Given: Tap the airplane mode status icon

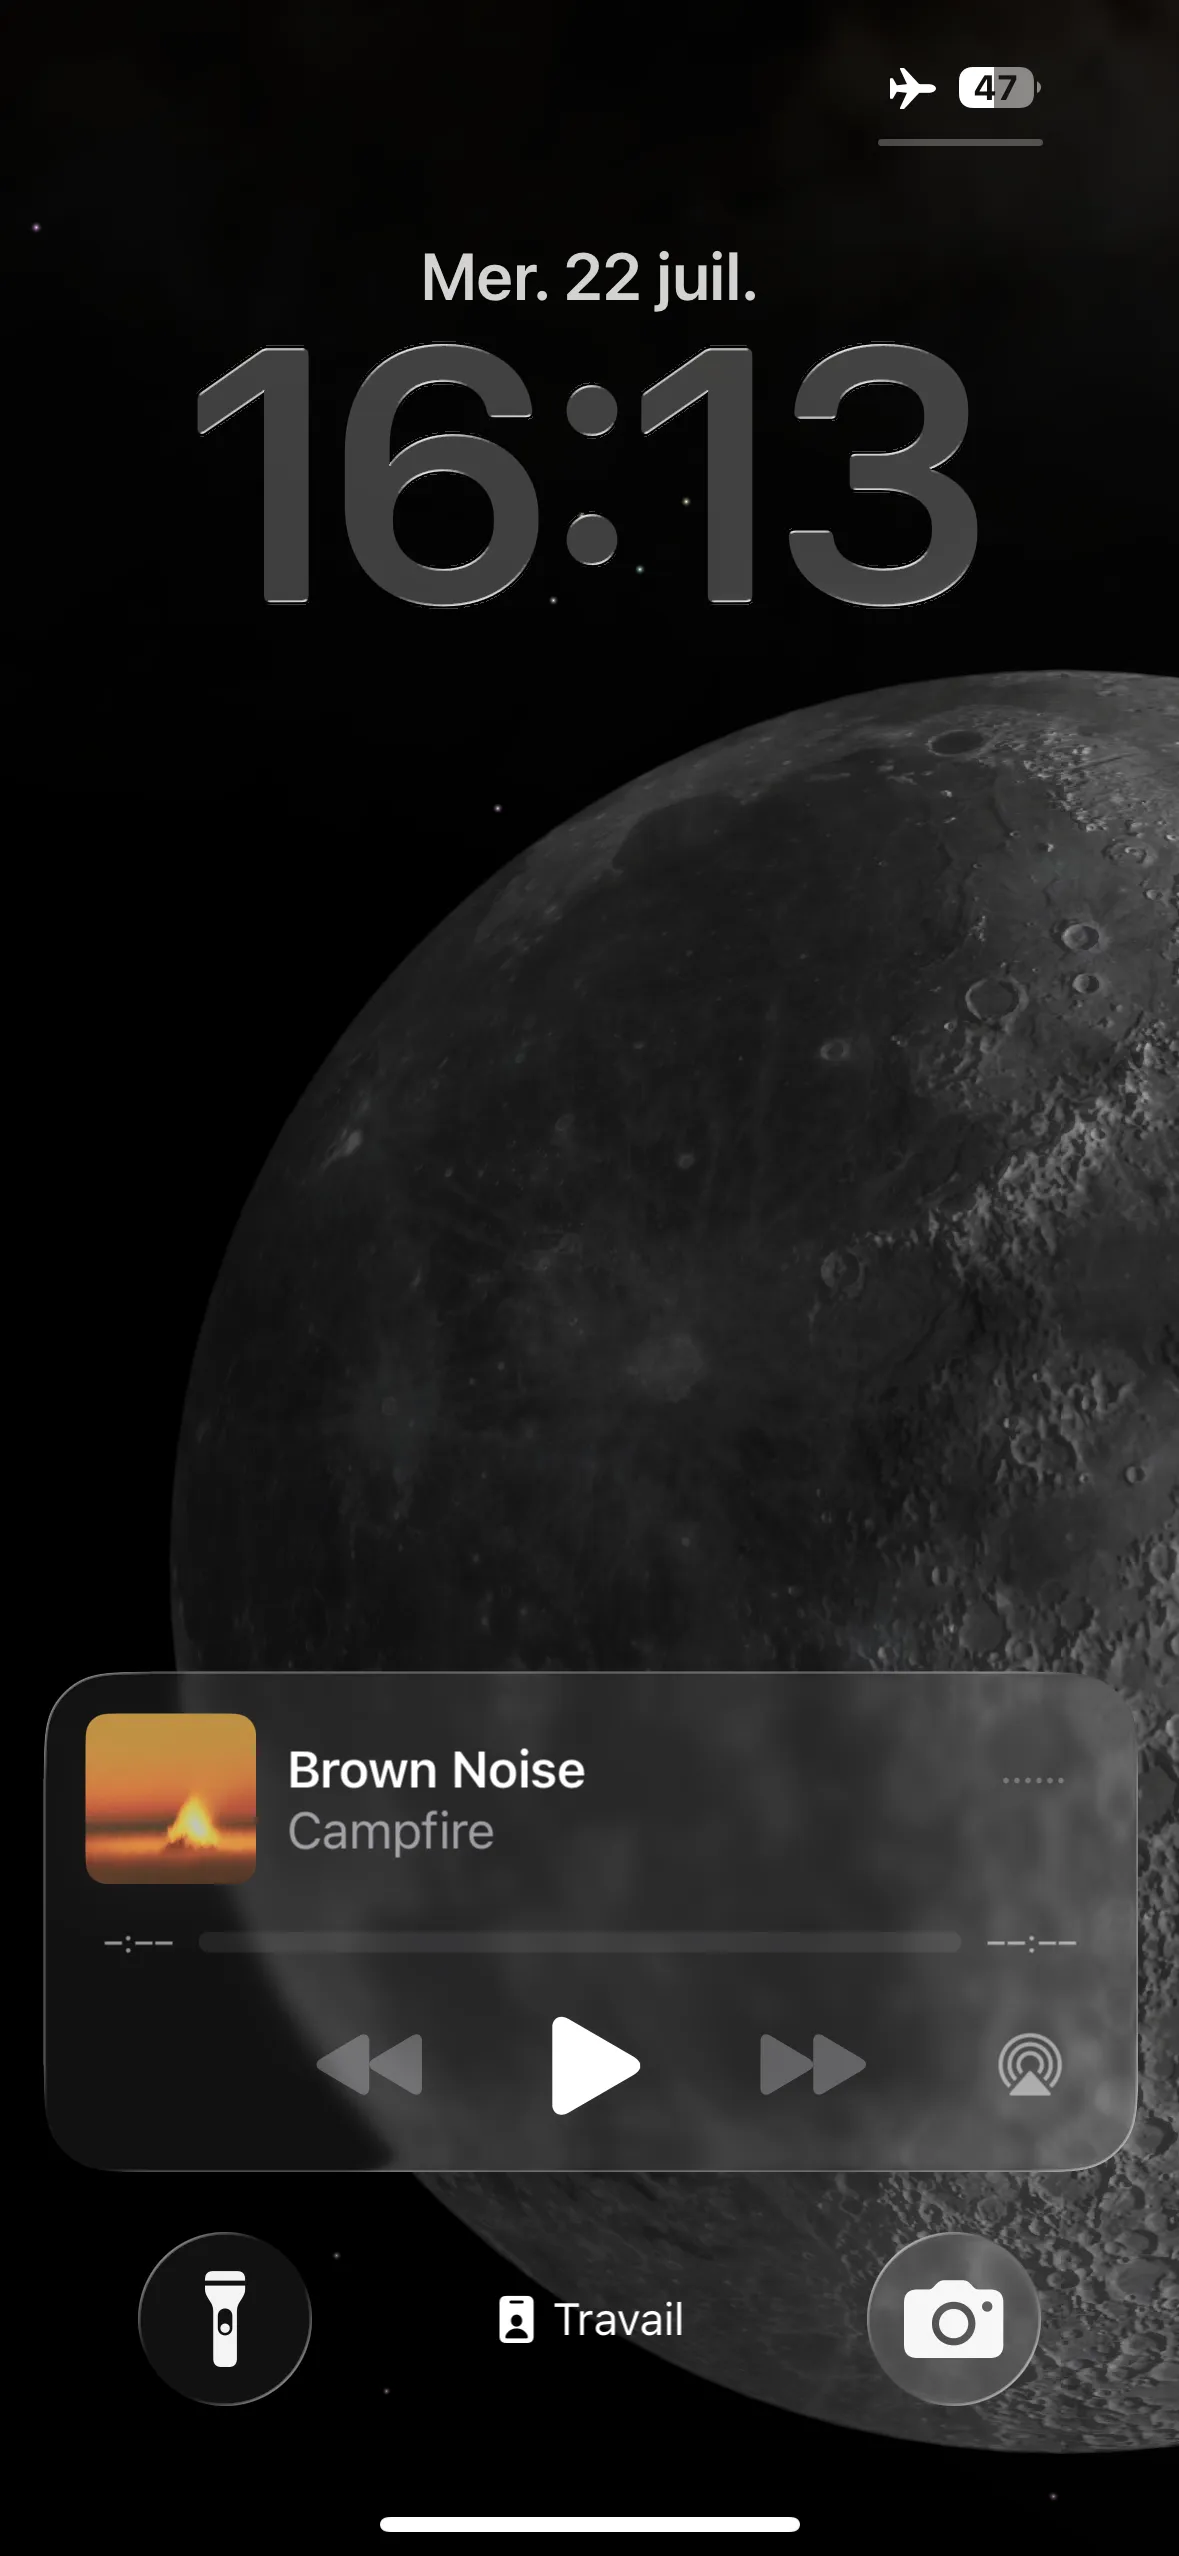Looking at the screenshot, I should [912, 88].
